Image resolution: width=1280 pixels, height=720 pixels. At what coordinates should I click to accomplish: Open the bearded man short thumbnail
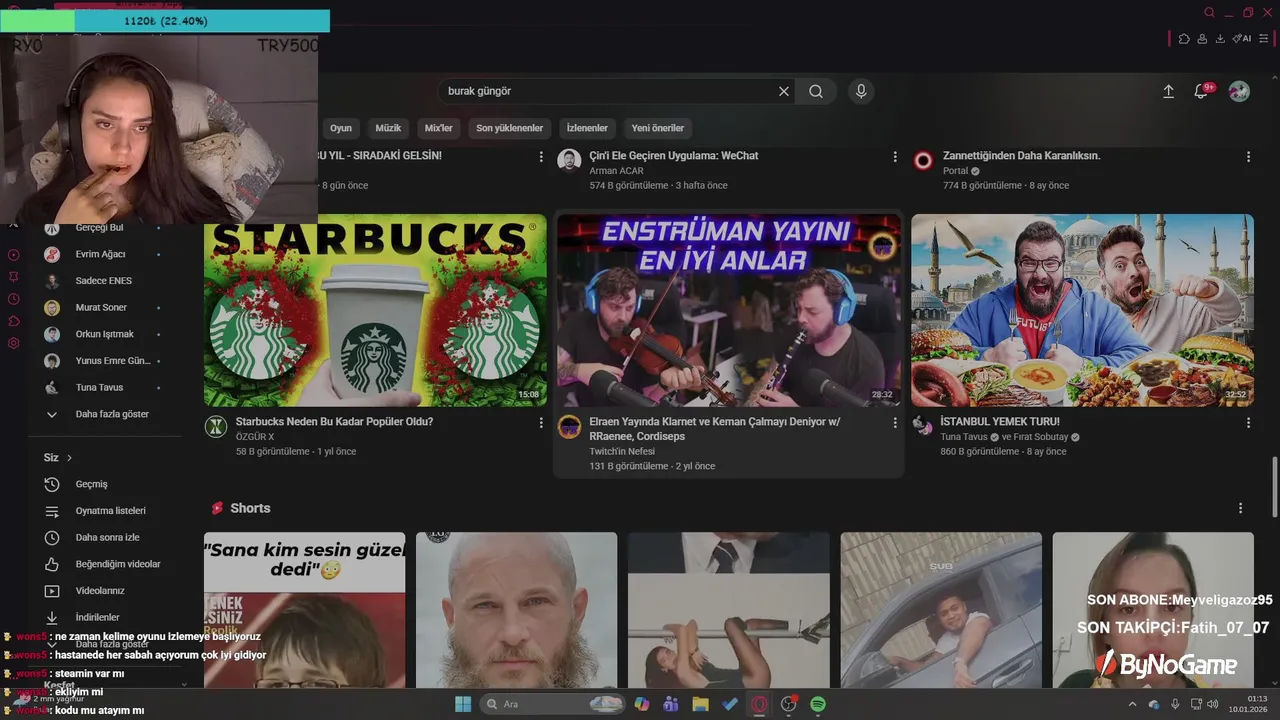[516, 610]
